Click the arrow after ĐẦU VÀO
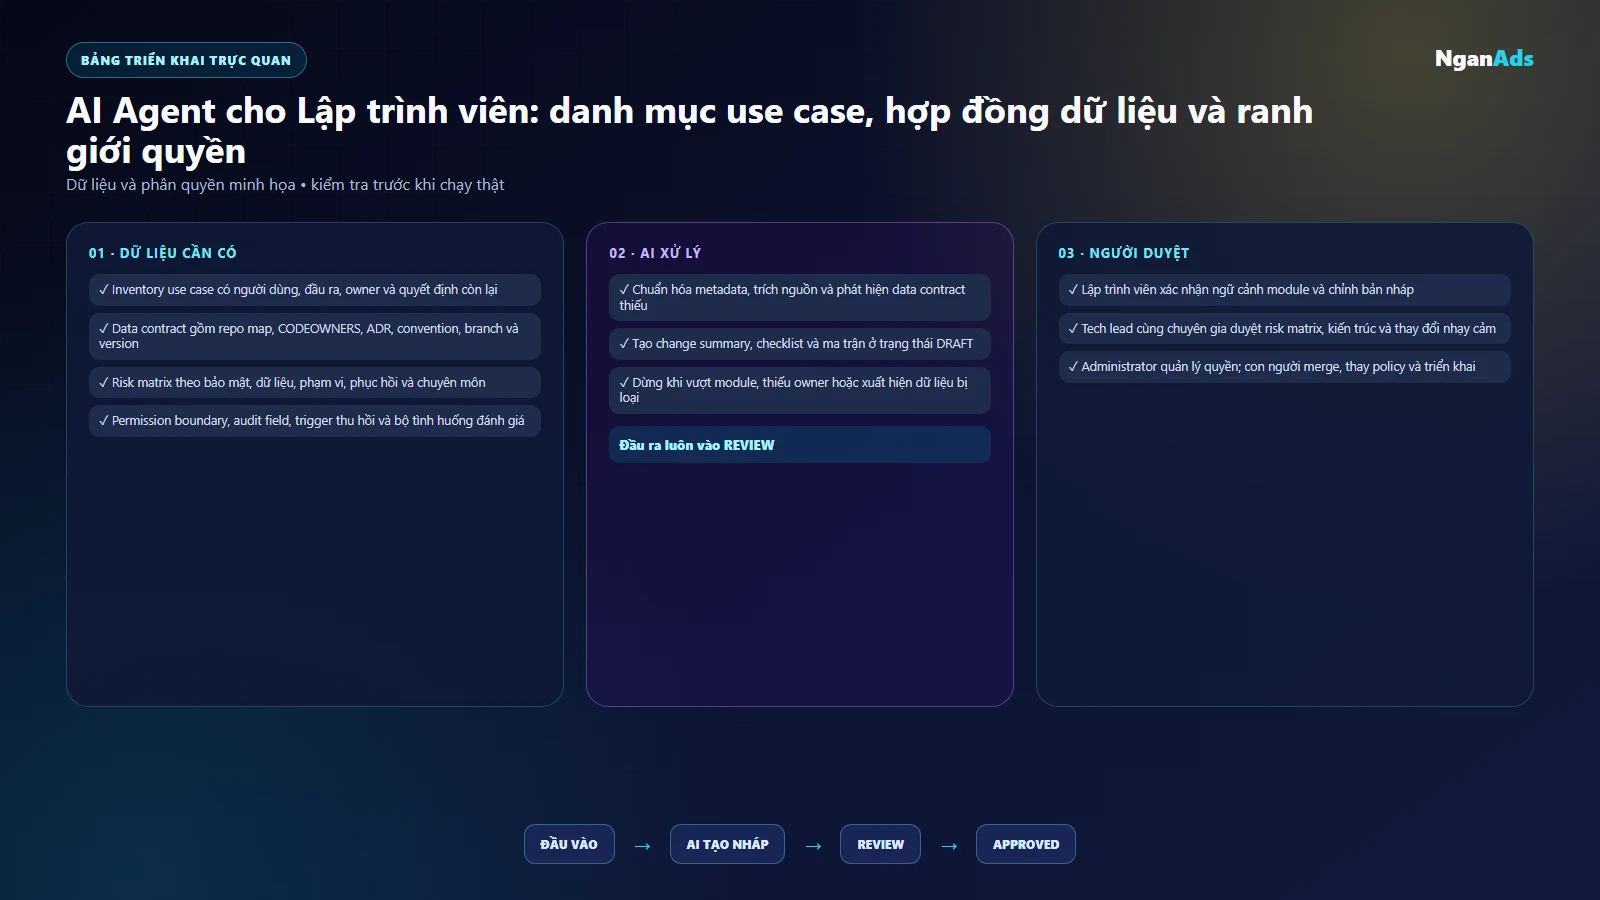The width and height of the screenshot is (1600, 900). coord(642,846)
